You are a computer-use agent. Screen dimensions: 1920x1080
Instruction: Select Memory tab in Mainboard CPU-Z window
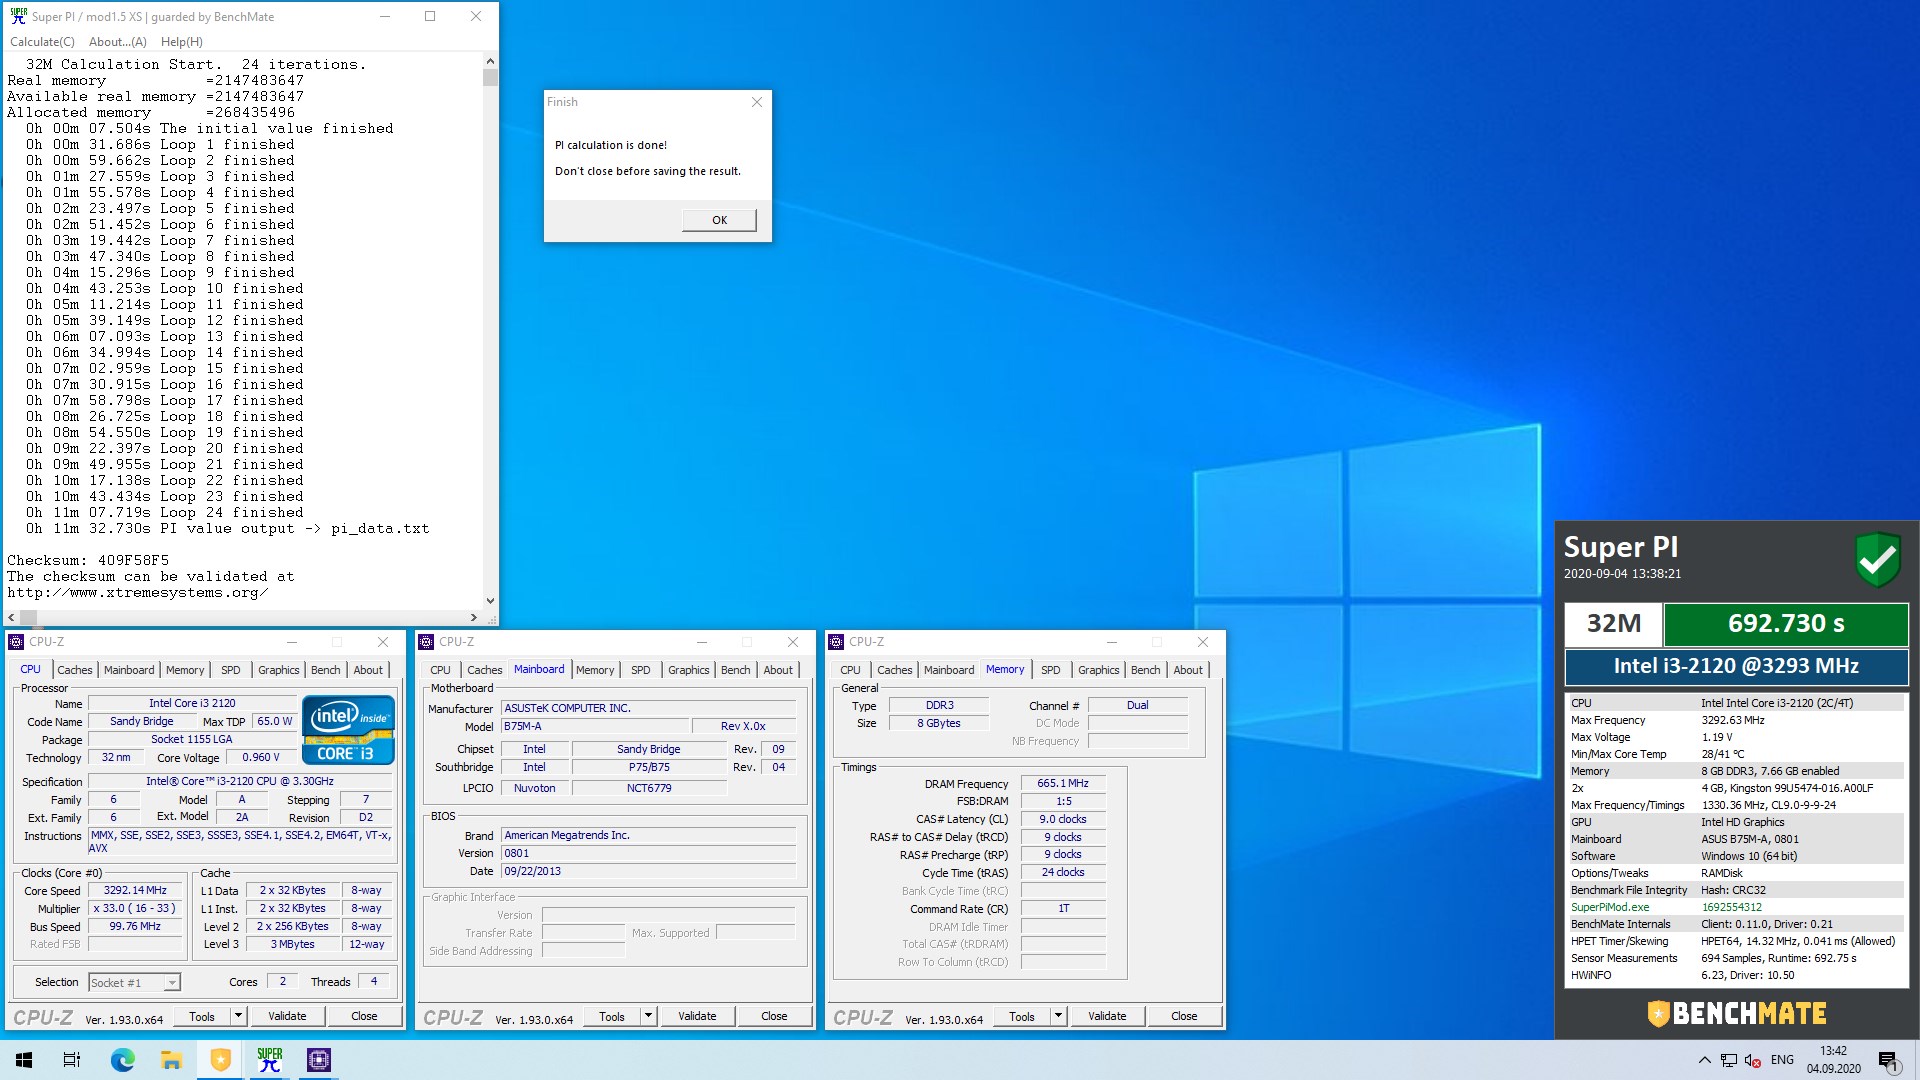[x=595, y=670]
